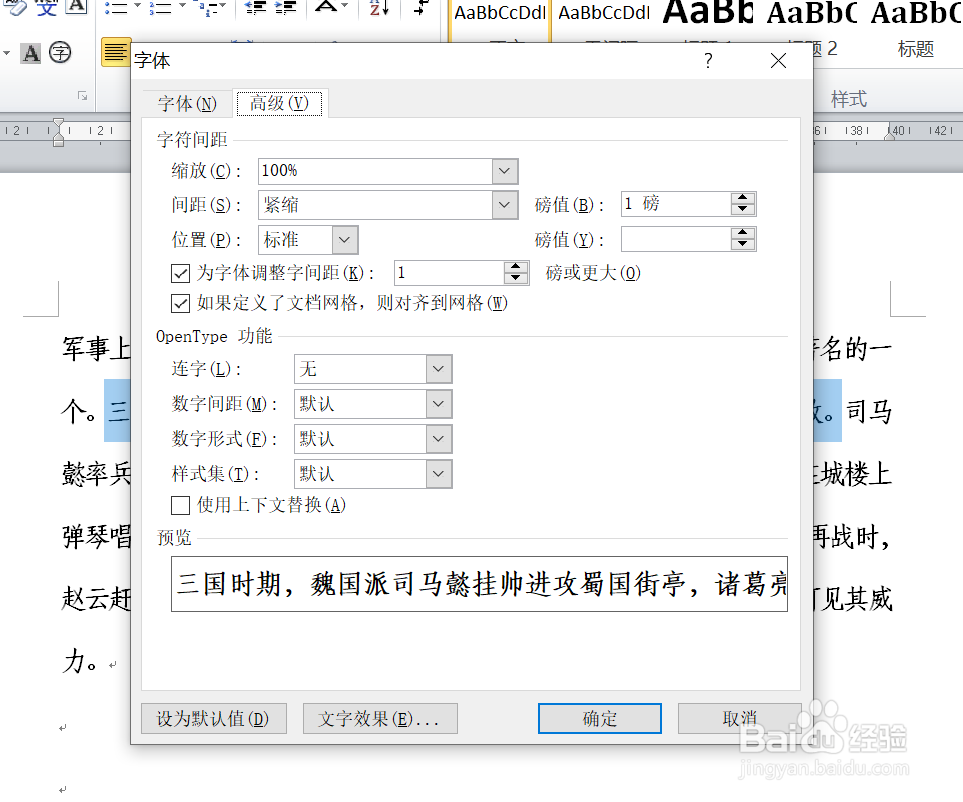Switch to the 字体 tab

coord(184,102)
